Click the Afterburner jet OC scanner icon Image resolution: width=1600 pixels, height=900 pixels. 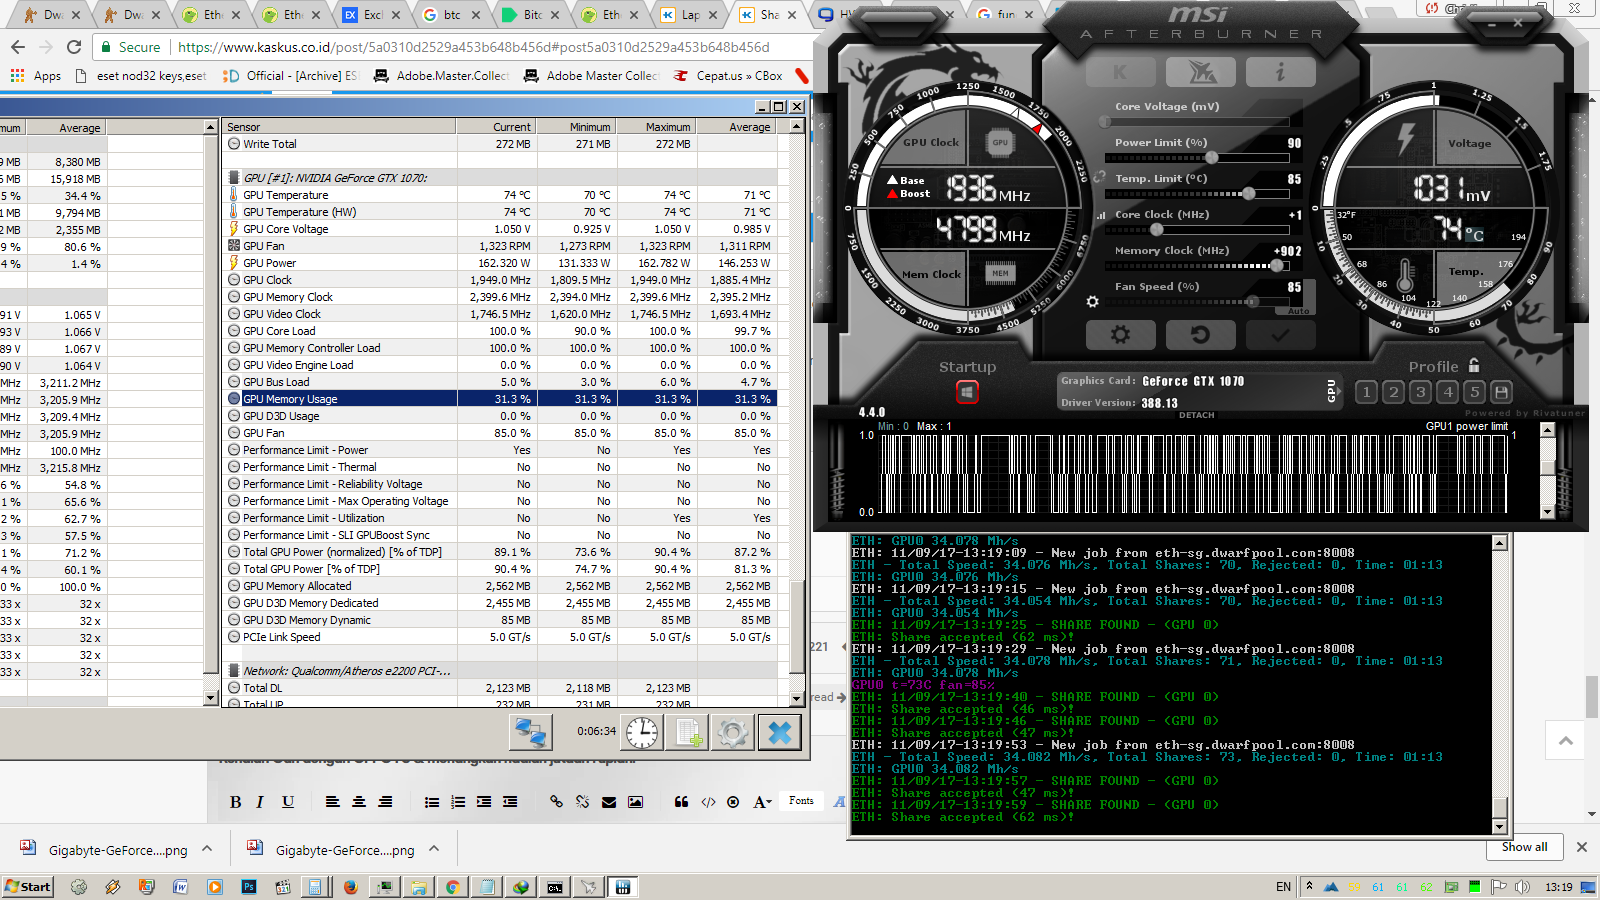(x=1201, y=72)
